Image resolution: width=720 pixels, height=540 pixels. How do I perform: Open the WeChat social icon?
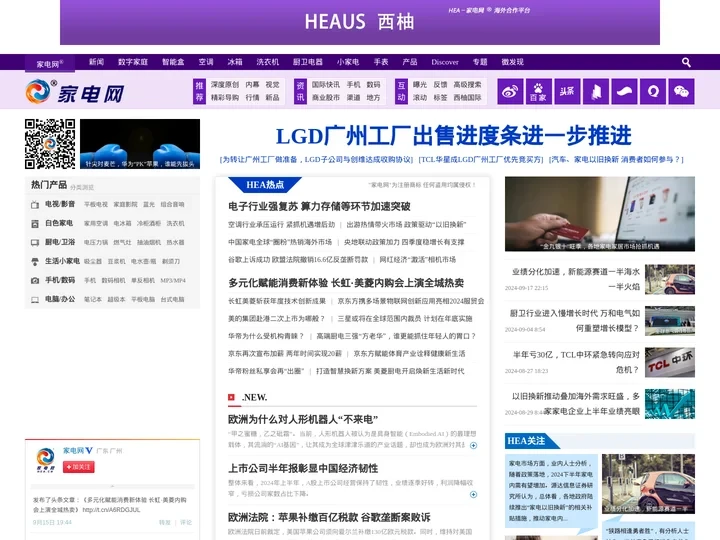681,91
